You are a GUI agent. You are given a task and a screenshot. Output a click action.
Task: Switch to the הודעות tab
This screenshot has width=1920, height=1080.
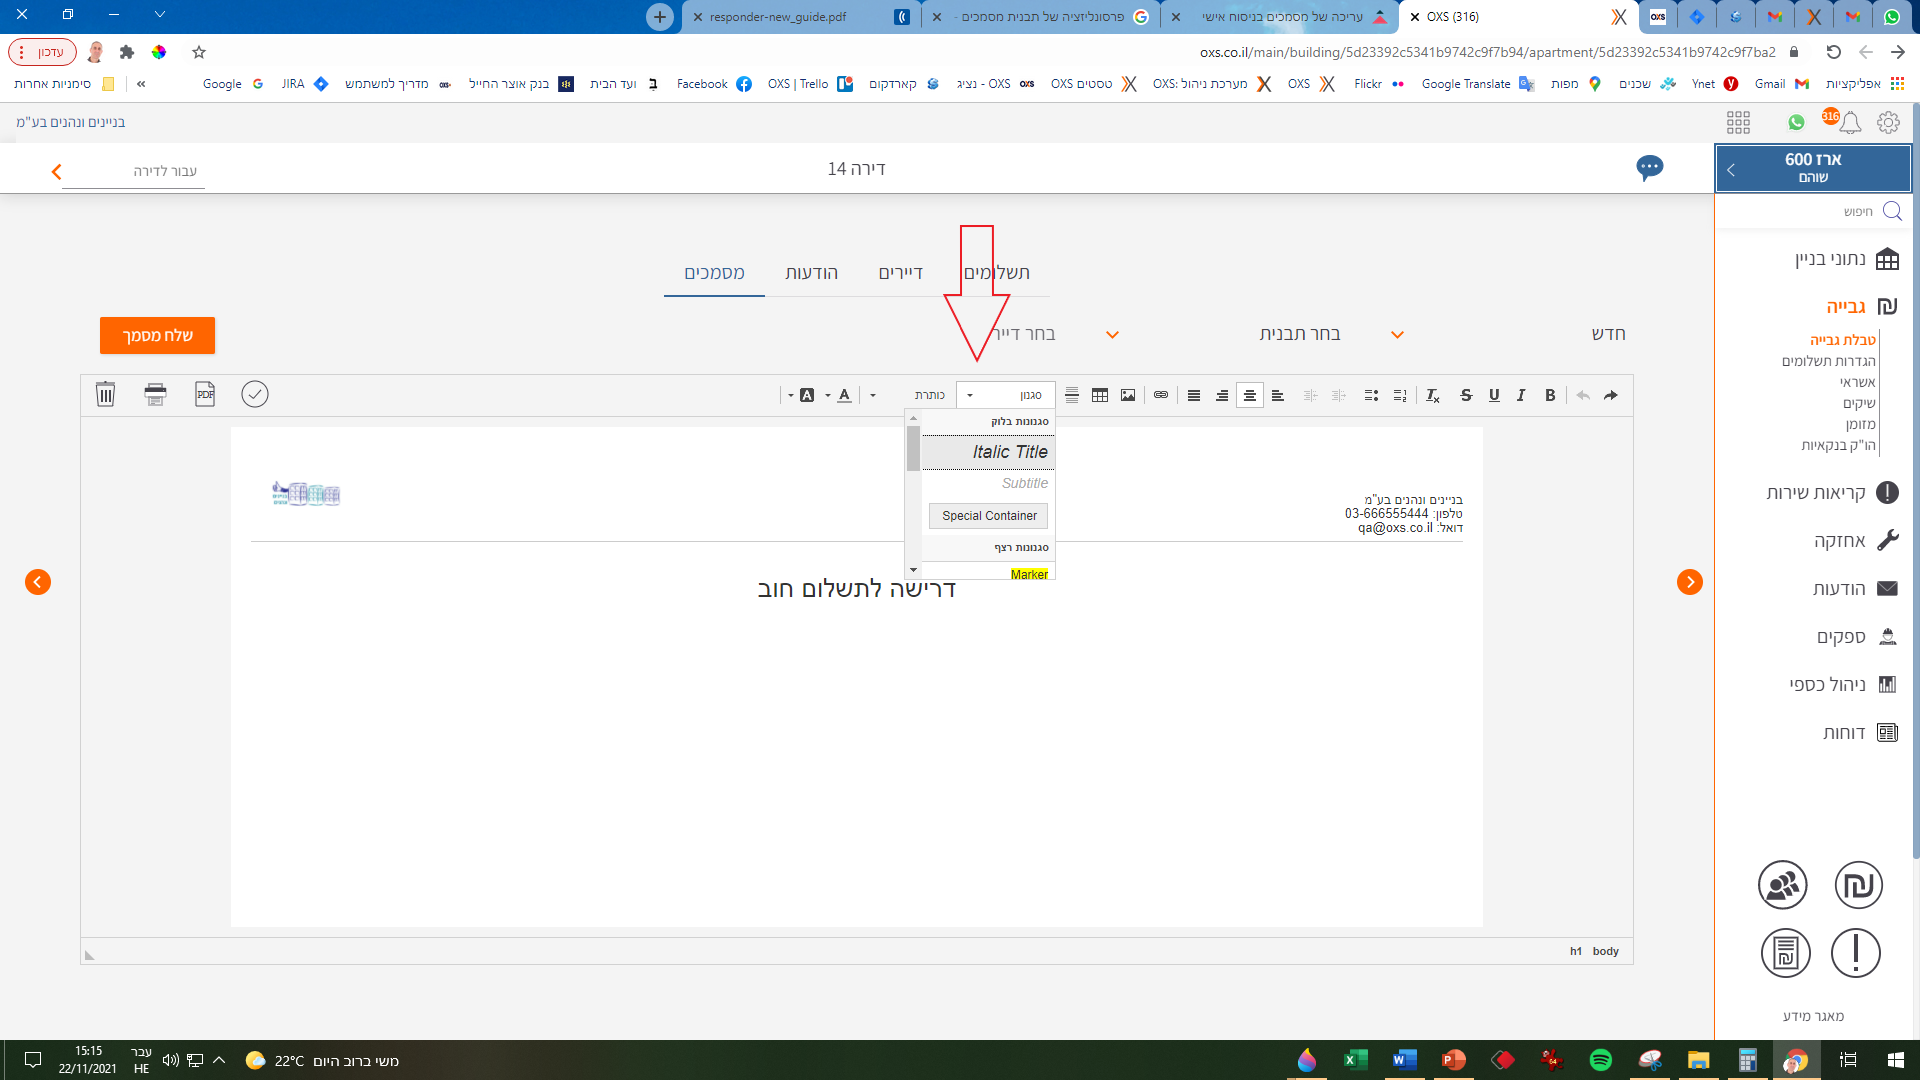coord(811,273)
